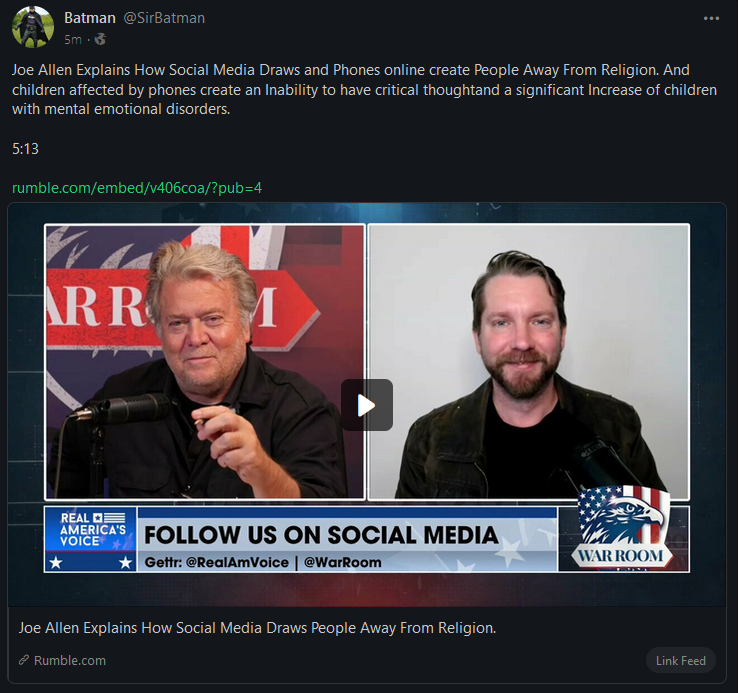Viewport: 738px width, 693px height.
Task: Open the rumble.com/embed/v406coa link
Action: pyautogui.click(x=136, y=188)
